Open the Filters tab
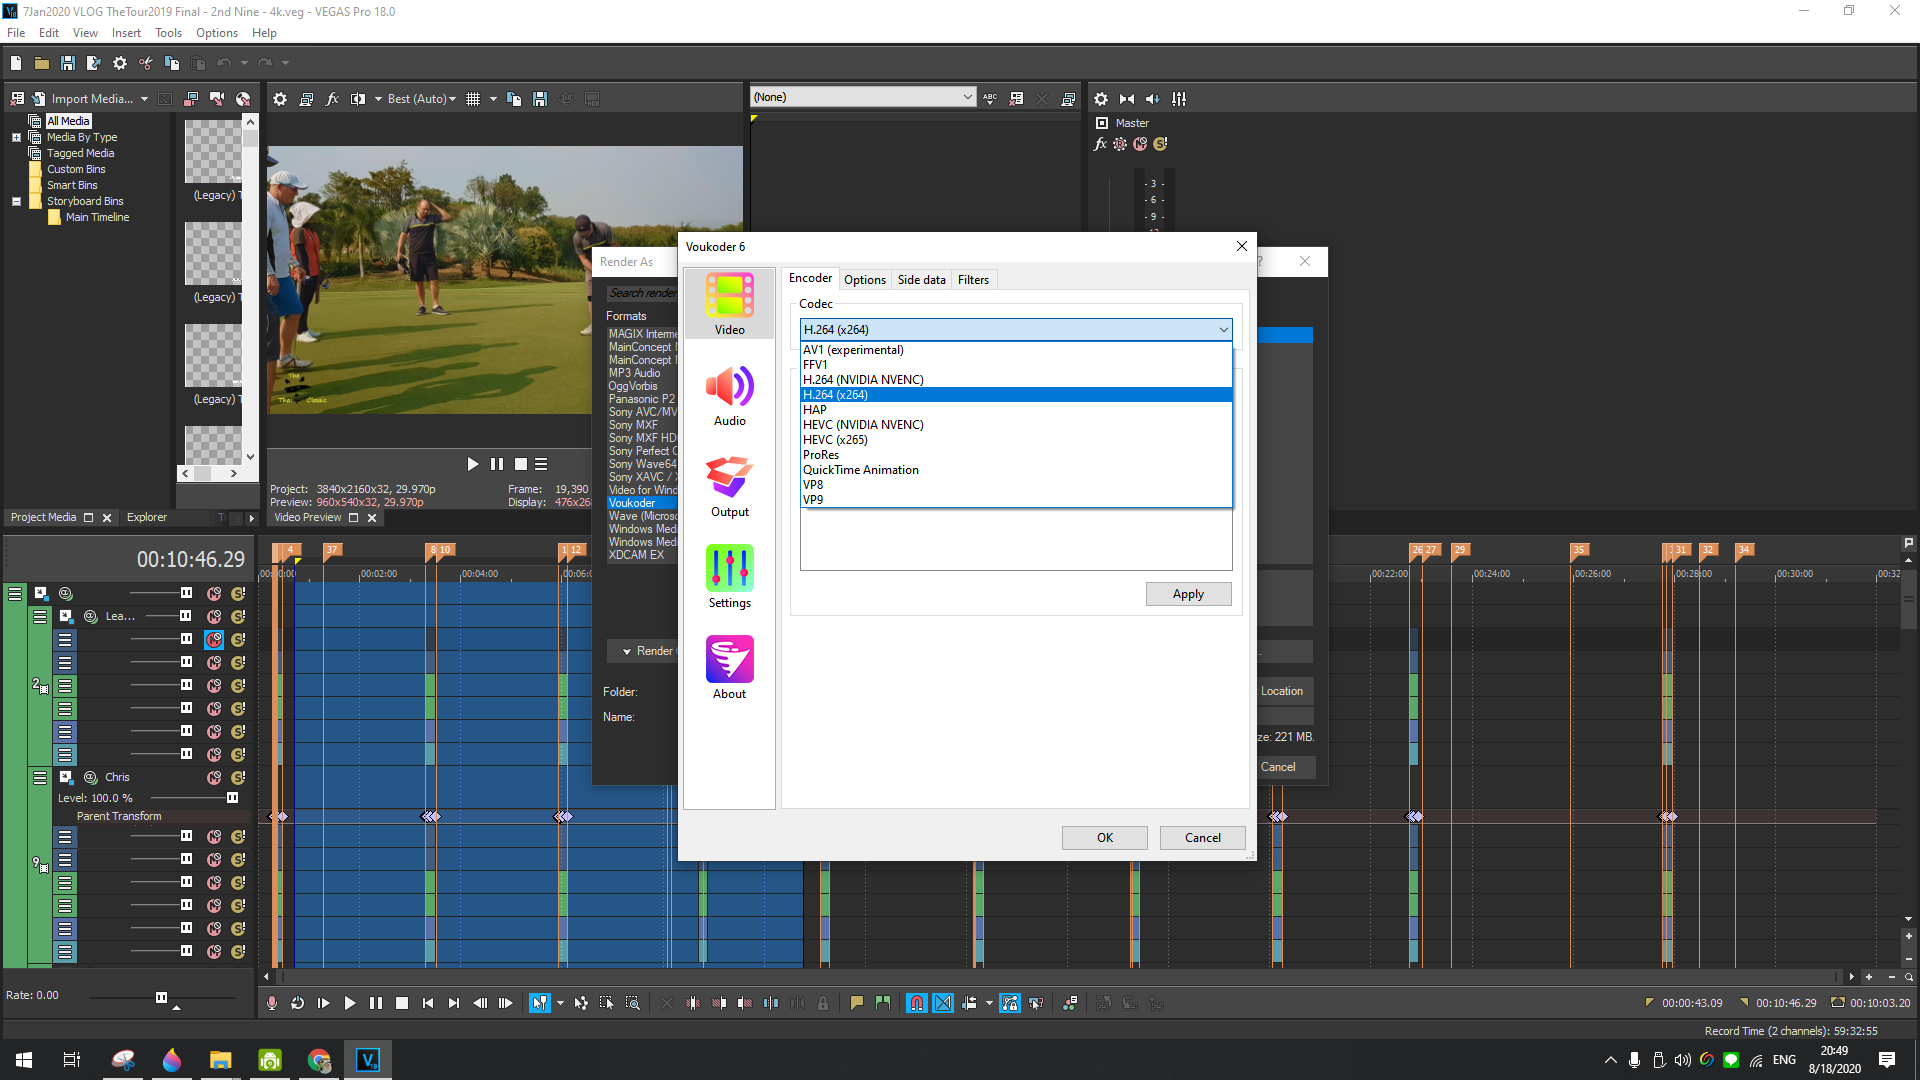This screenshot has width=1920, height=1080. coord(973,280)
